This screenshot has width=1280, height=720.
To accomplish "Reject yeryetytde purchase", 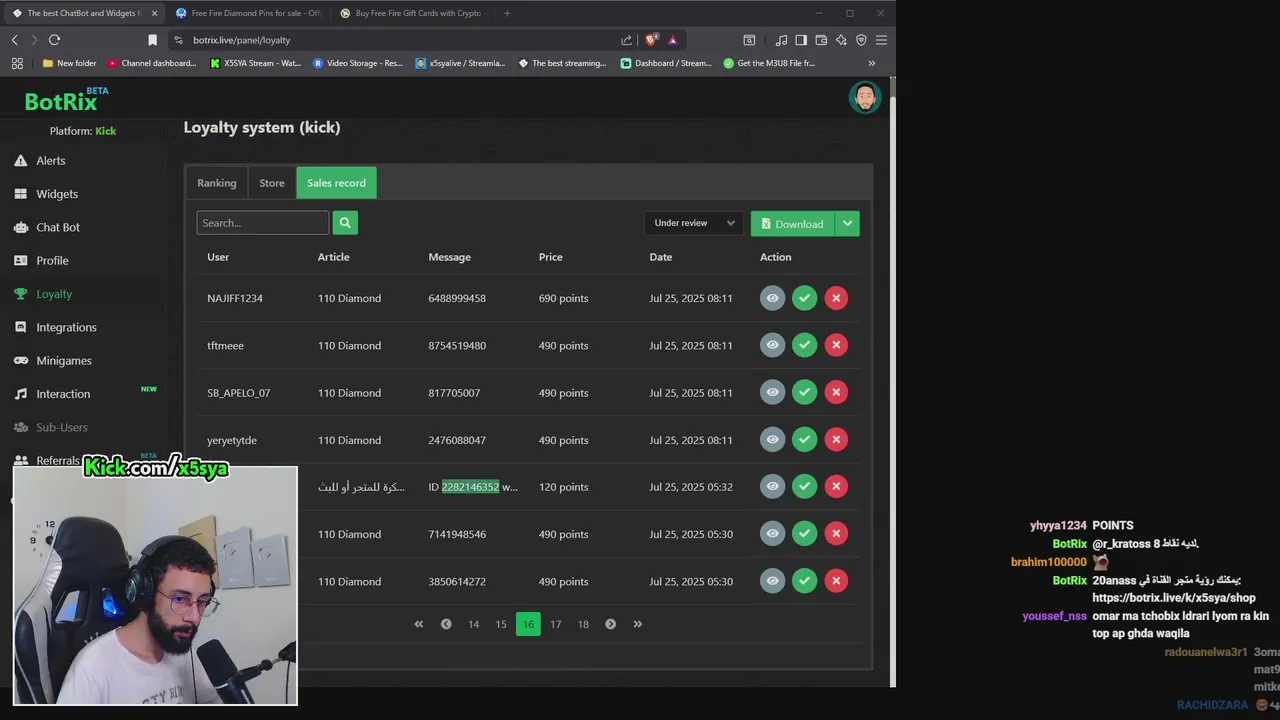I will pyautogui.click(x=836, y=439).
